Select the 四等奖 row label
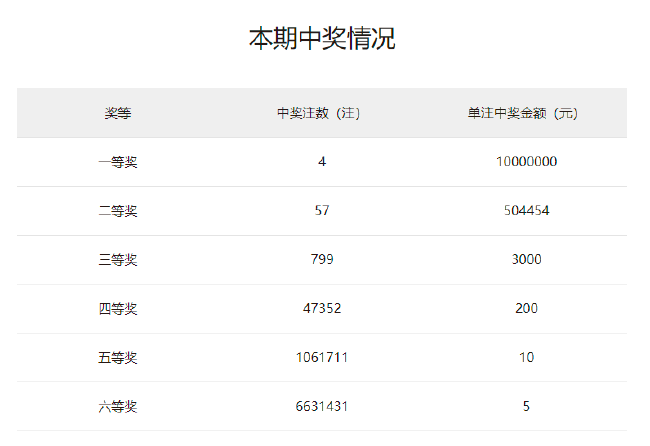Viewport: 650px width, 446px height. (118, 309)
